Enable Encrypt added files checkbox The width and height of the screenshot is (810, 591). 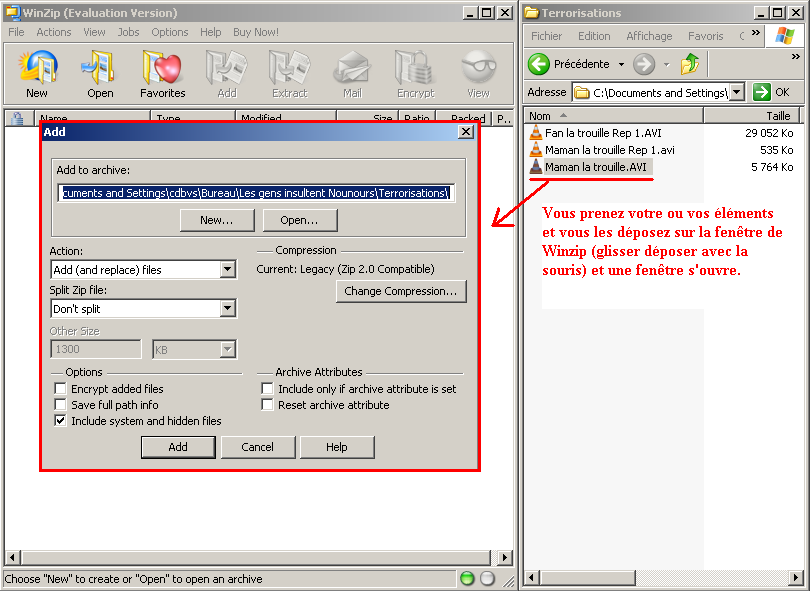[x=60, y=388]
